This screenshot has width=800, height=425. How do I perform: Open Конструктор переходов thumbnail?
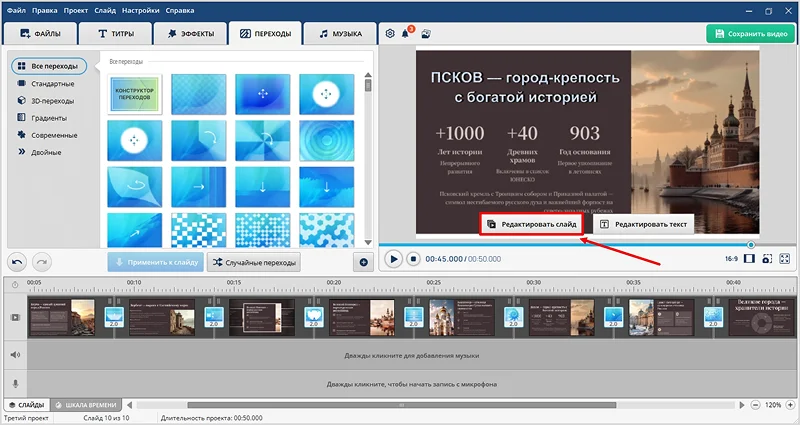point(135,94)
